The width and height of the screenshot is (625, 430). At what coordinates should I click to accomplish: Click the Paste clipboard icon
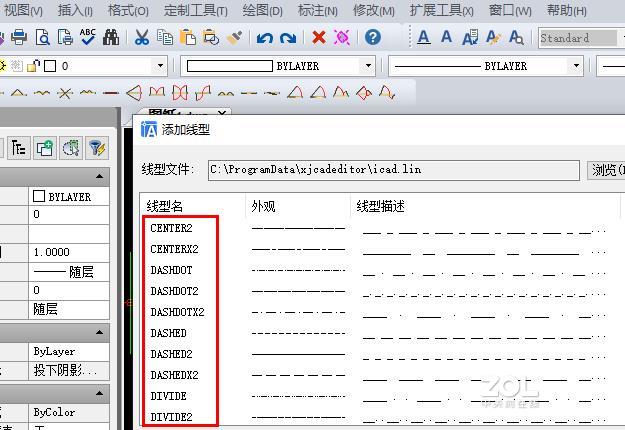coord(188,37)
